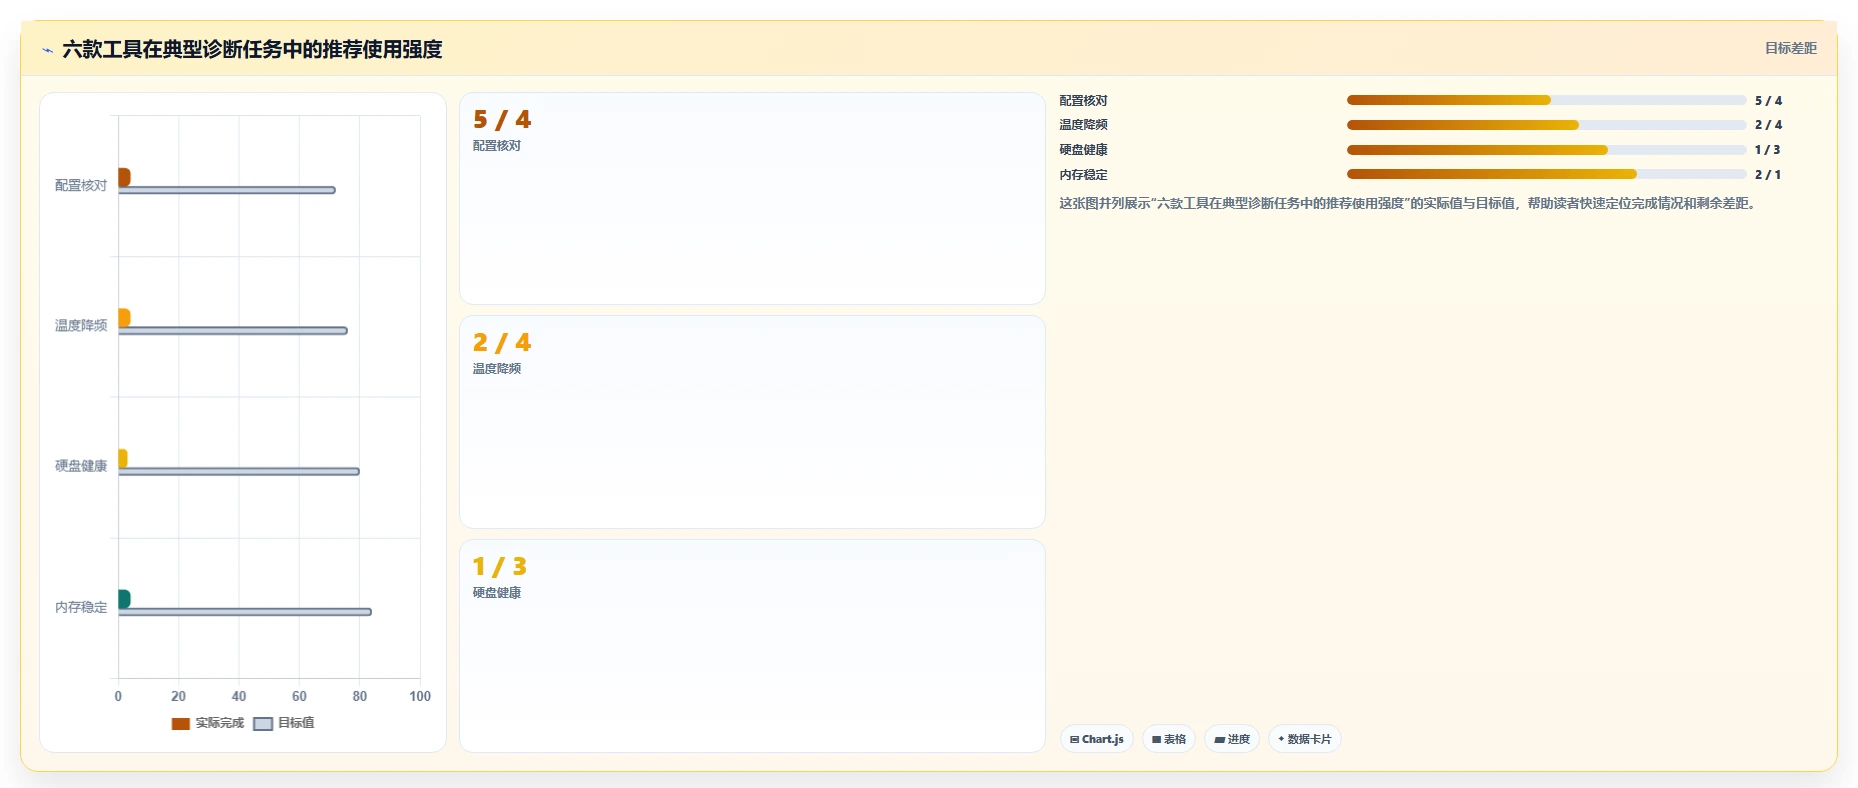Click the 数据卡片 tag chip
This screenshot has width=1858, height=788.
[x=1304, y=739]
